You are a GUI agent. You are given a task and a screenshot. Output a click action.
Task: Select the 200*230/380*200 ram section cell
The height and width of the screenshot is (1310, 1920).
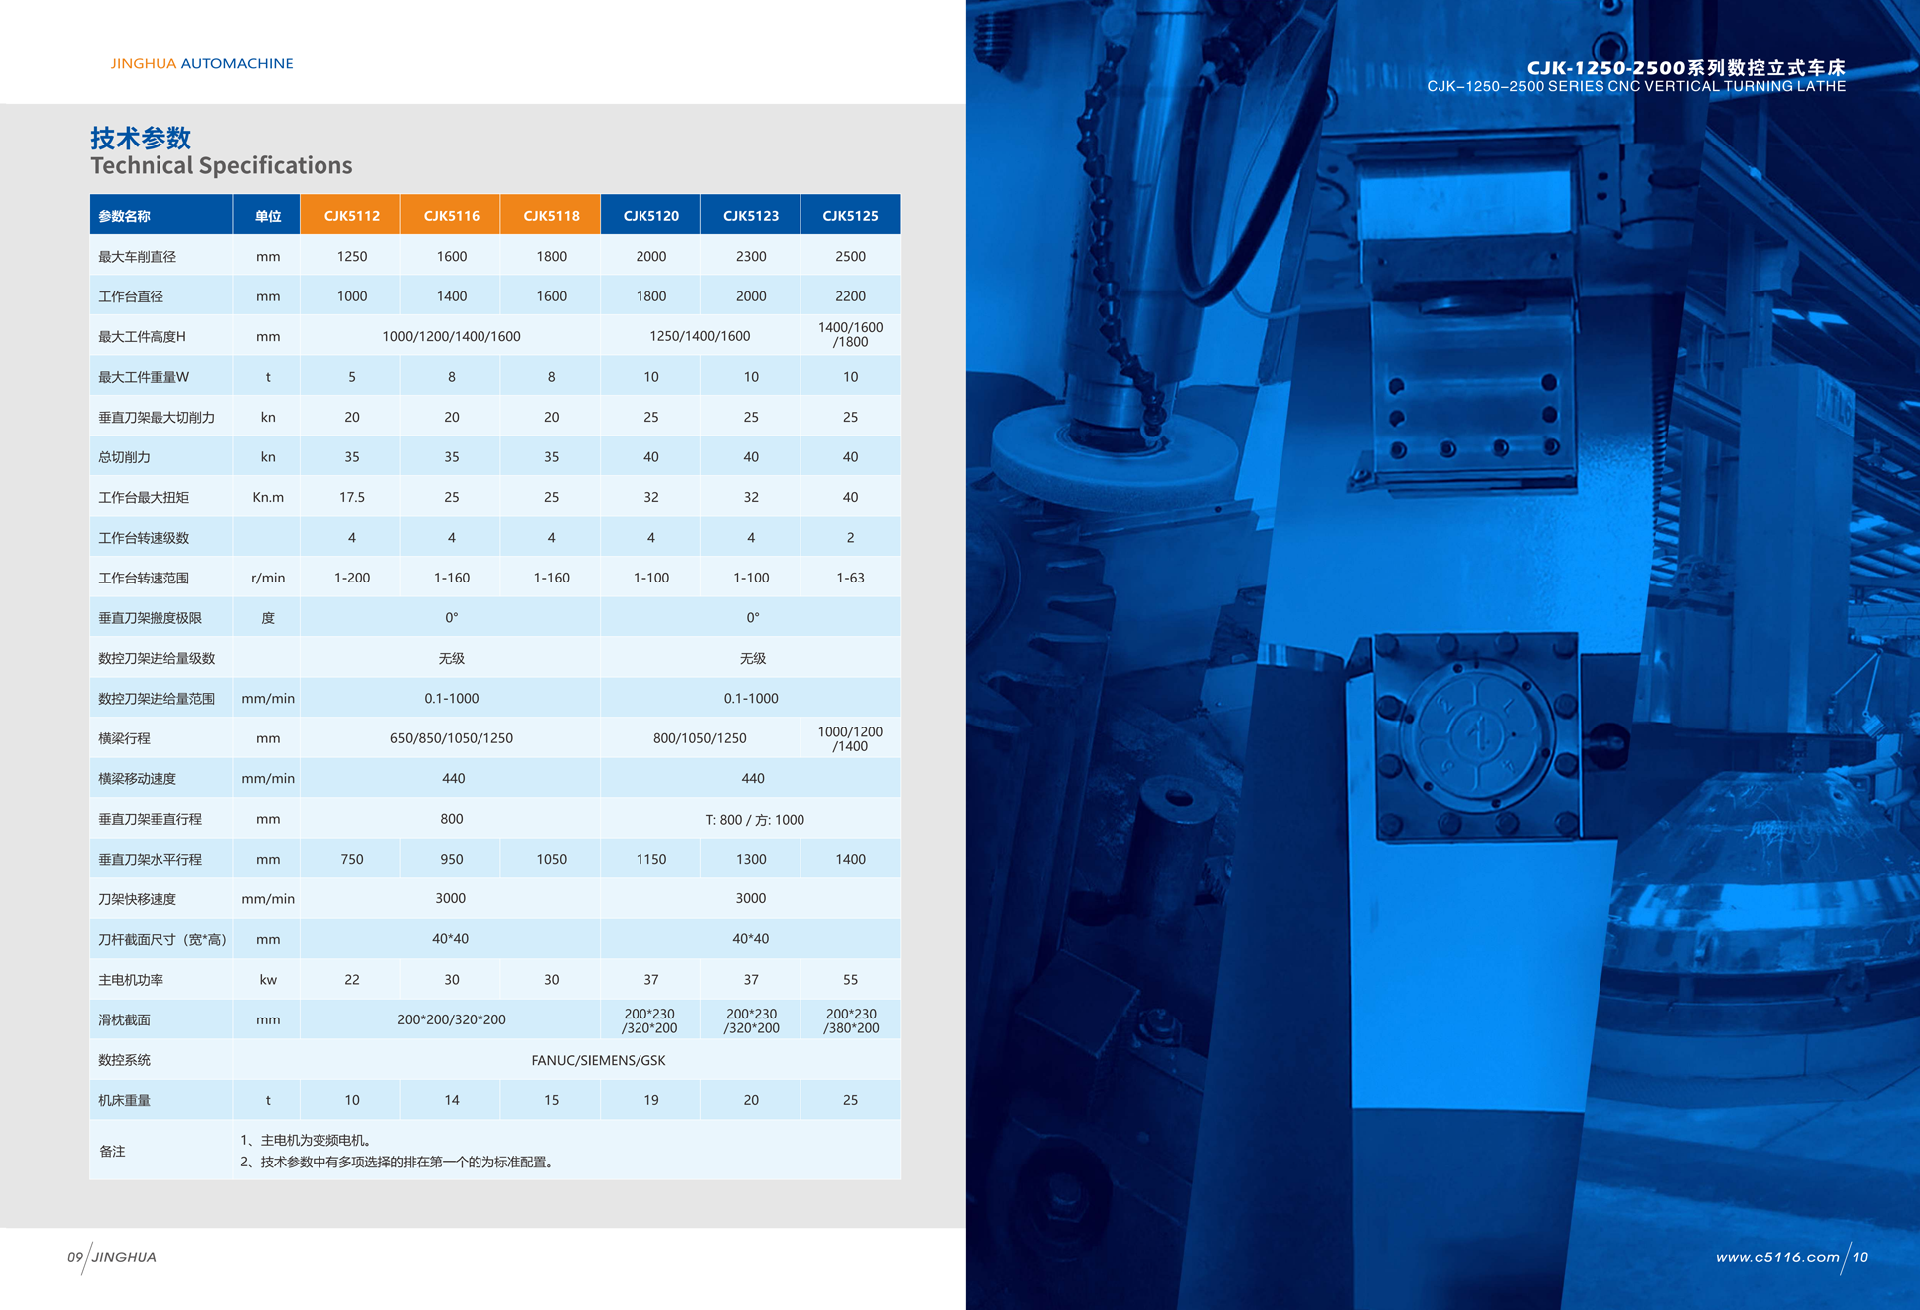tap(851, 1021)
